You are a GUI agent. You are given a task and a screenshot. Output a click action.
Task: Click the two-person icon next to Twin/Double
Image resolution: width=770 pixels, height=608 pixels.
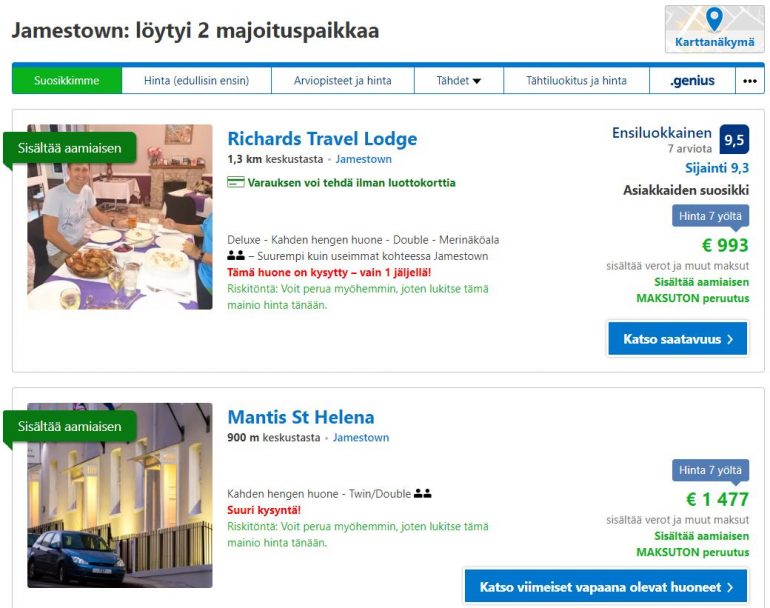[422, 493]
